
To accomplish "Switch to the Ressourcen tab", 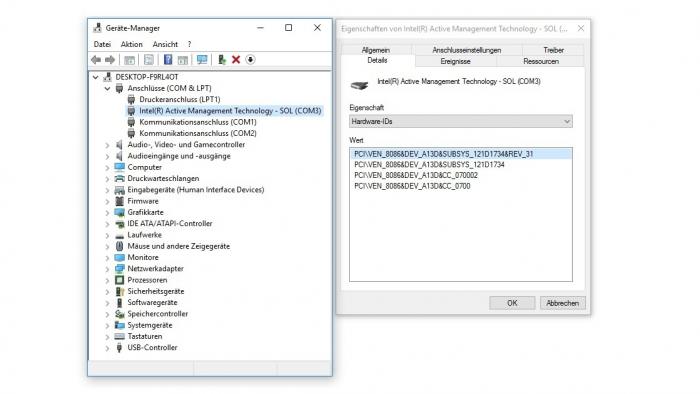I will coord(541,61).
